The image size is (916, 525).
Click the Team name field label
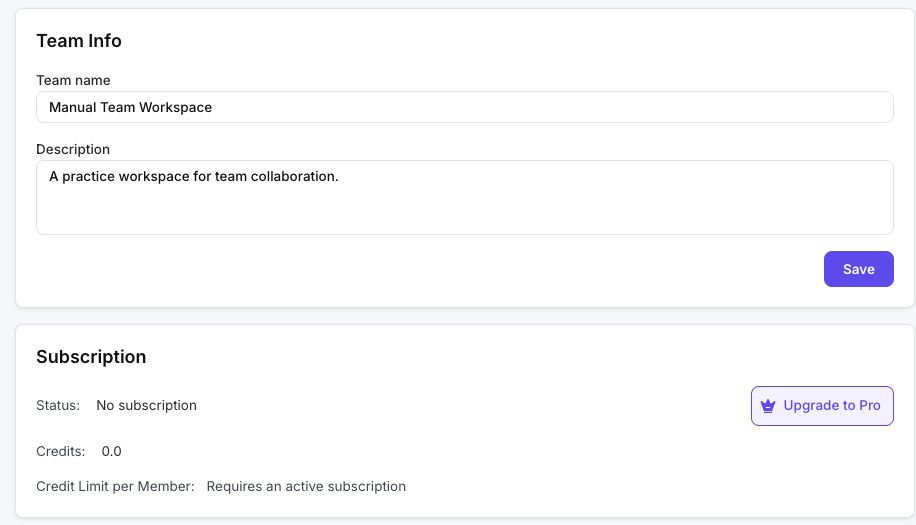point(73,80)
